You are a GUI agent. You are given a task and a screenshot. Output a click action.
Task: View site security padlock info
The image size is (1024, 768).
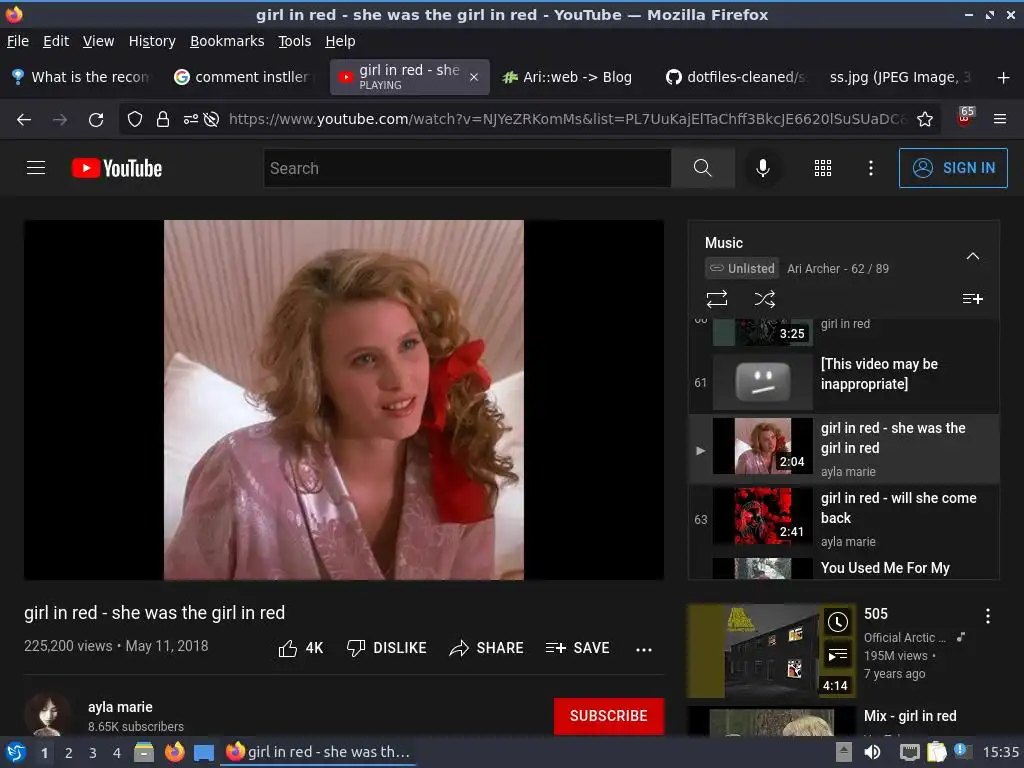click(x=163, y=120)
